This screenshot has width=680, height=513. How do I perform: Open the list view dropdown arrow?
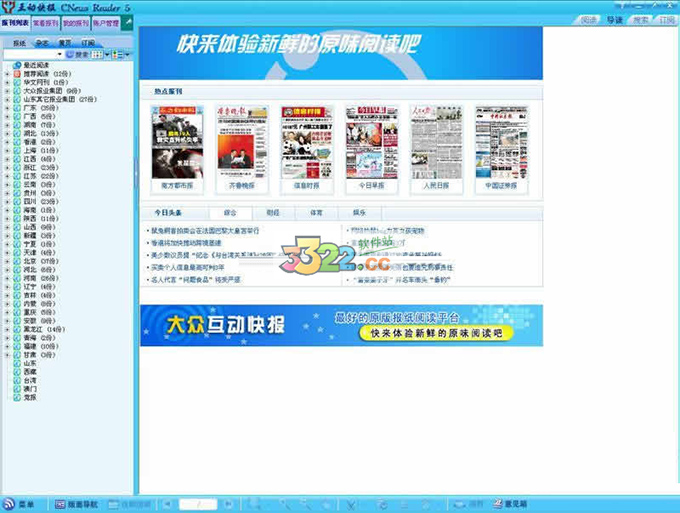(x=127, y=55)
